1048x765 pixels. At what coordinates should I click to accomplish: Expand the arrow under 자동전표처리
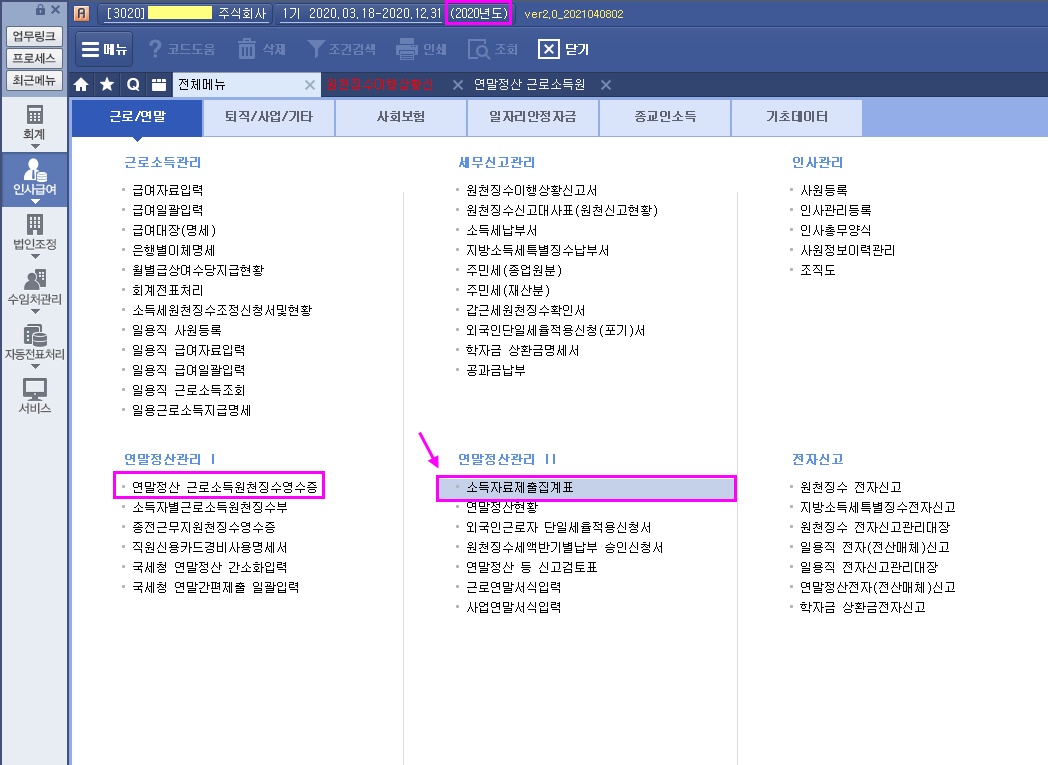point(35,365)
